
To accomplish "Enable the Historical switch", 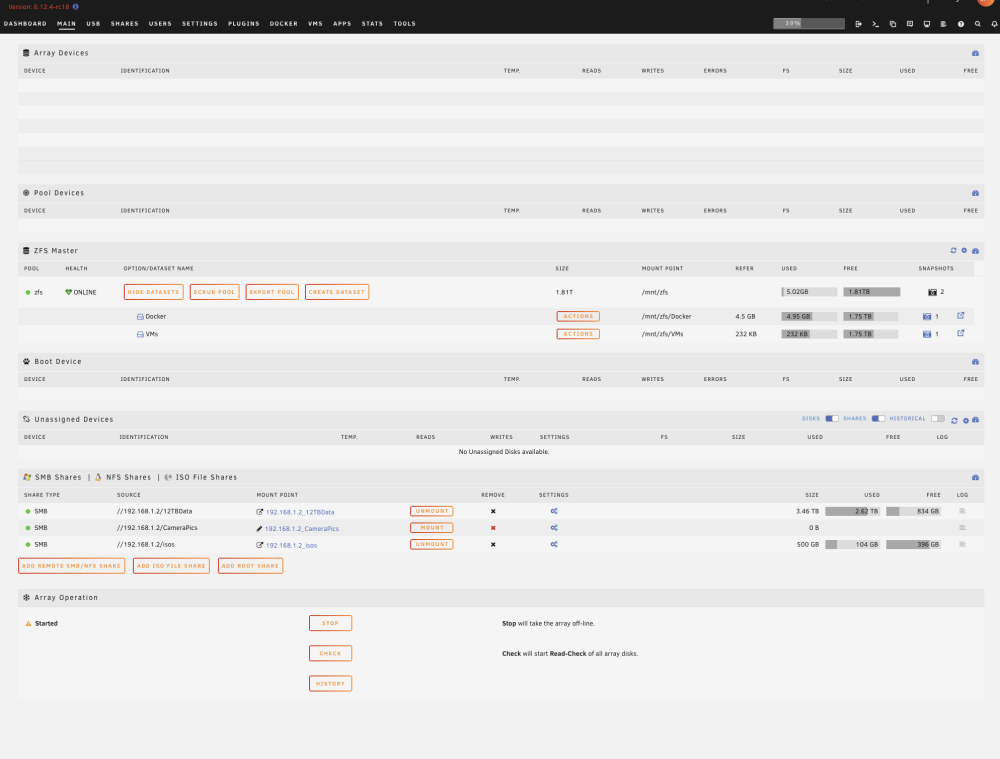I will [938, 419].
